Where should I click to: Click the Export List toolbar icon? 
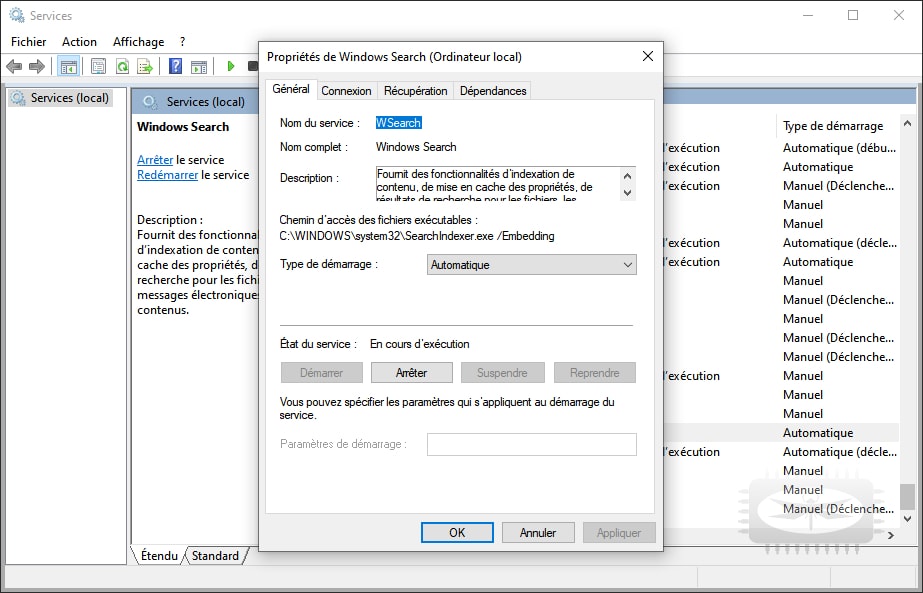pos(145,67)
